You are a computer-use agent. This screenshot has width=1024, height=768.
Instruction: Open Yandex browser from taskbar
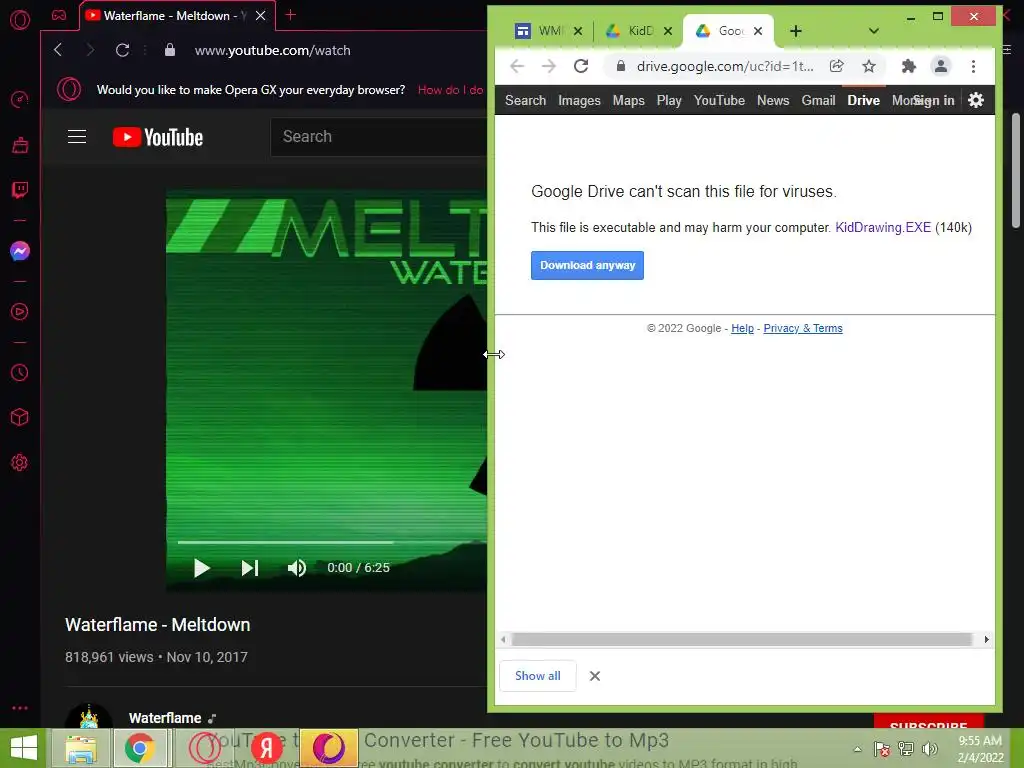click(266, 748)
